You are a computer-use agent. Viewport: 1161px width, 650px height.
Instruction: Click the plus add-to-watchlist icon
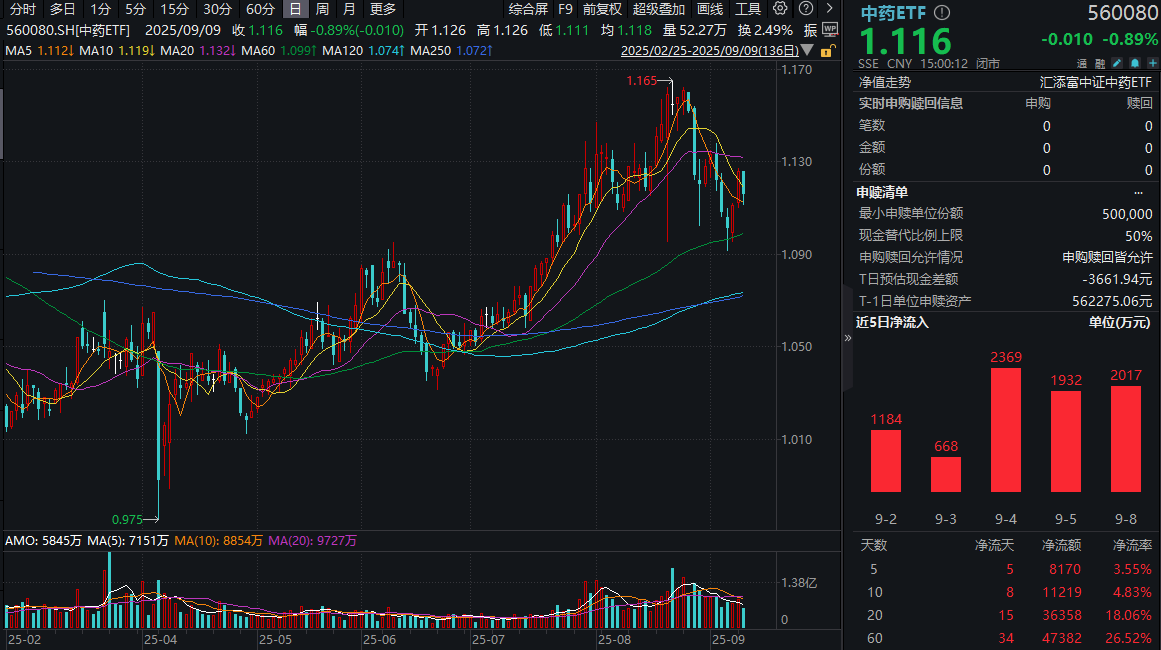[x=1152, y=64]
